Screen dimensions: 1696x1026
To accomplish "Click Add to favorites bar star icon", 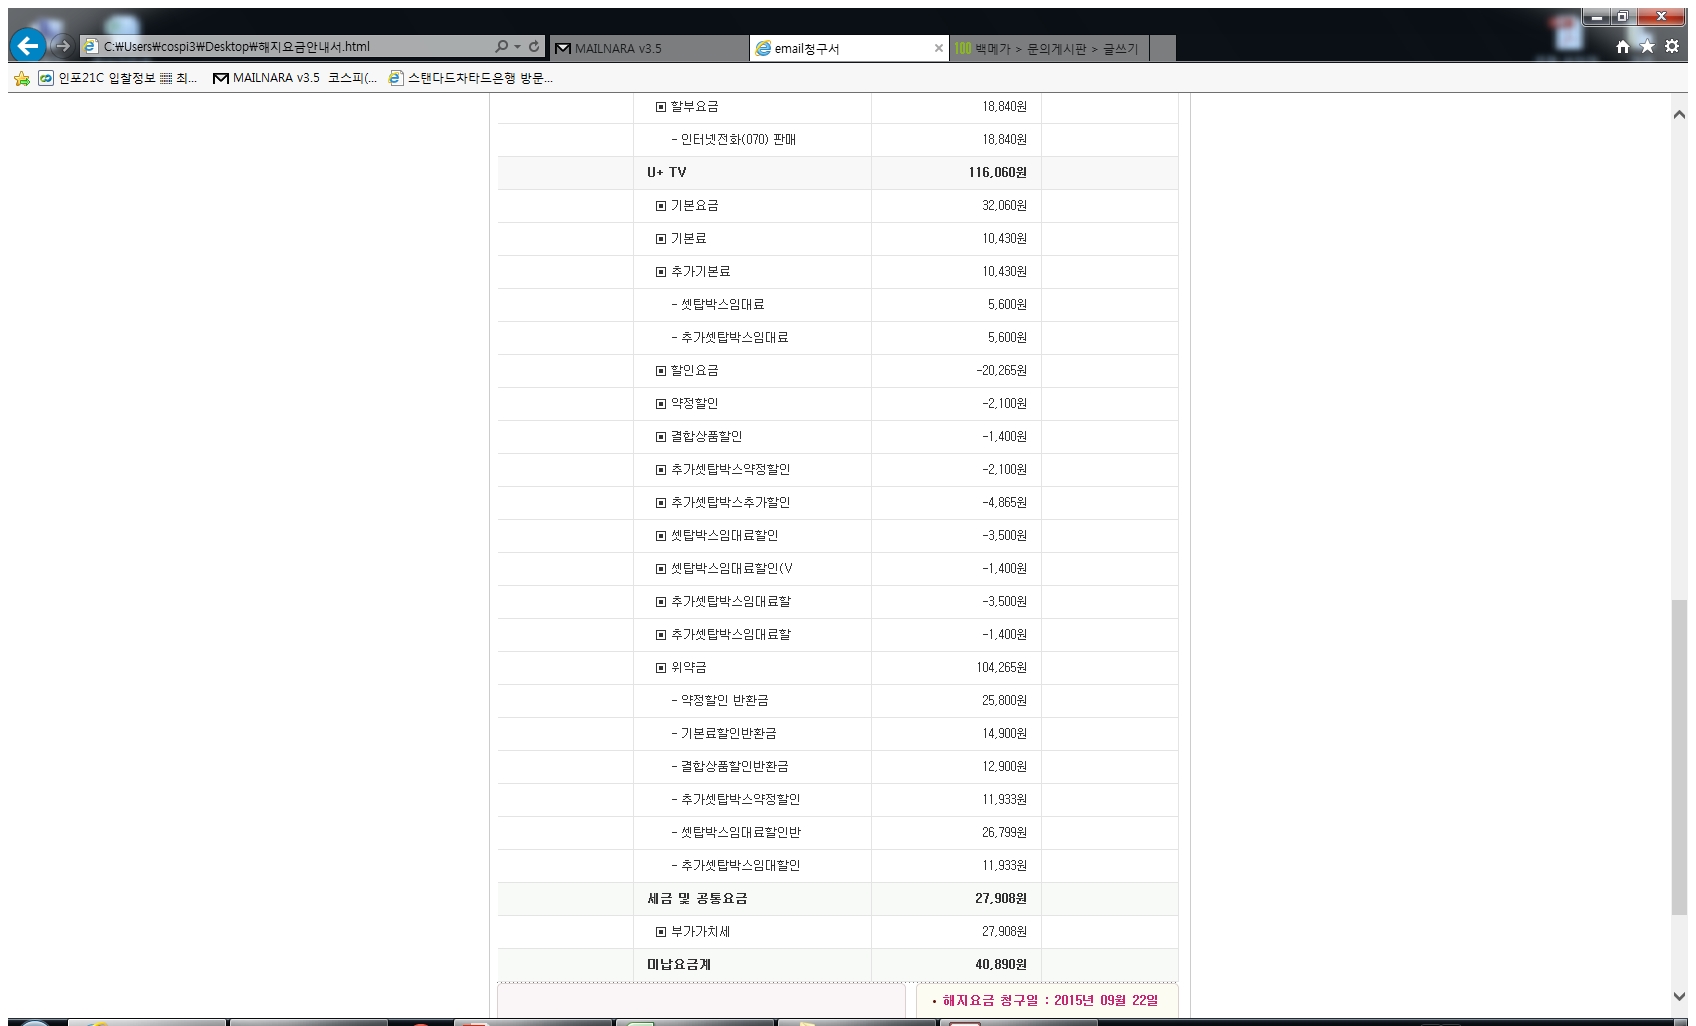I will pyautogui.click(x=22, y=78).
